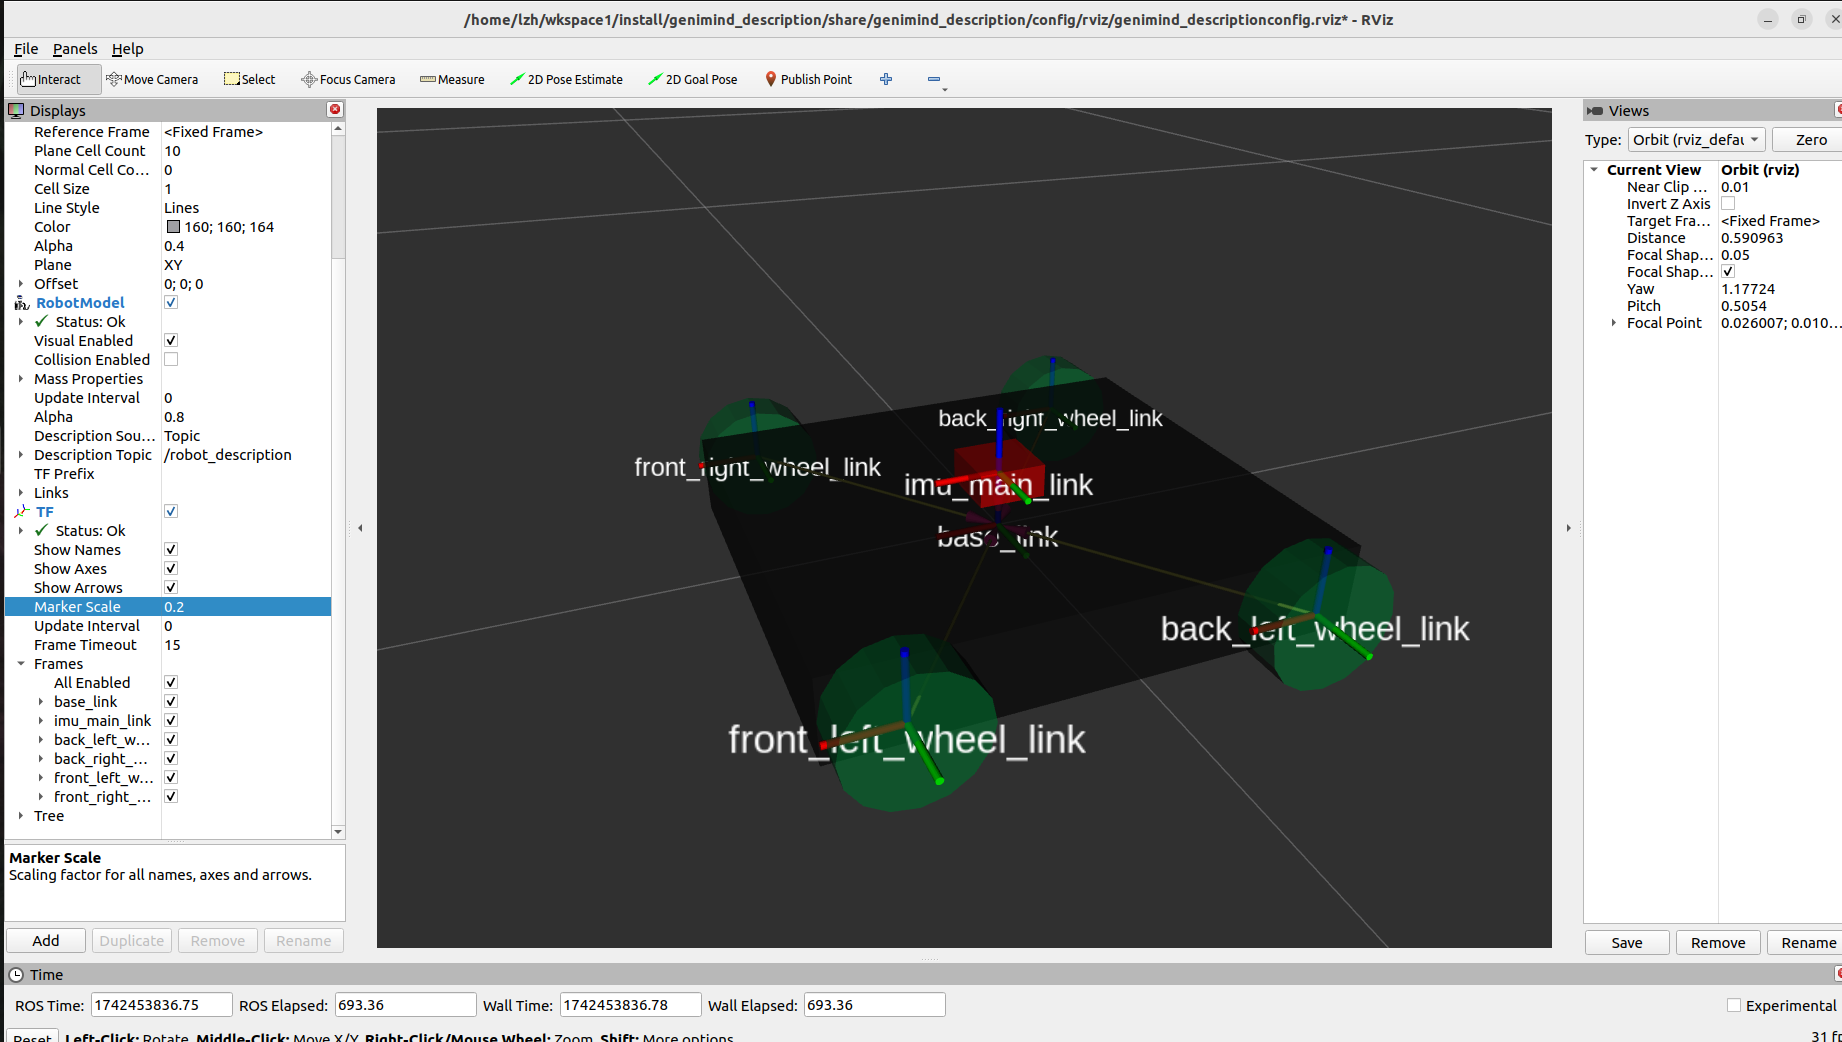The height and width of the screenshot is (1042, 1842).
Task: Activate 2D Pose Estimate tool
Action: click(x=566, y=79)
